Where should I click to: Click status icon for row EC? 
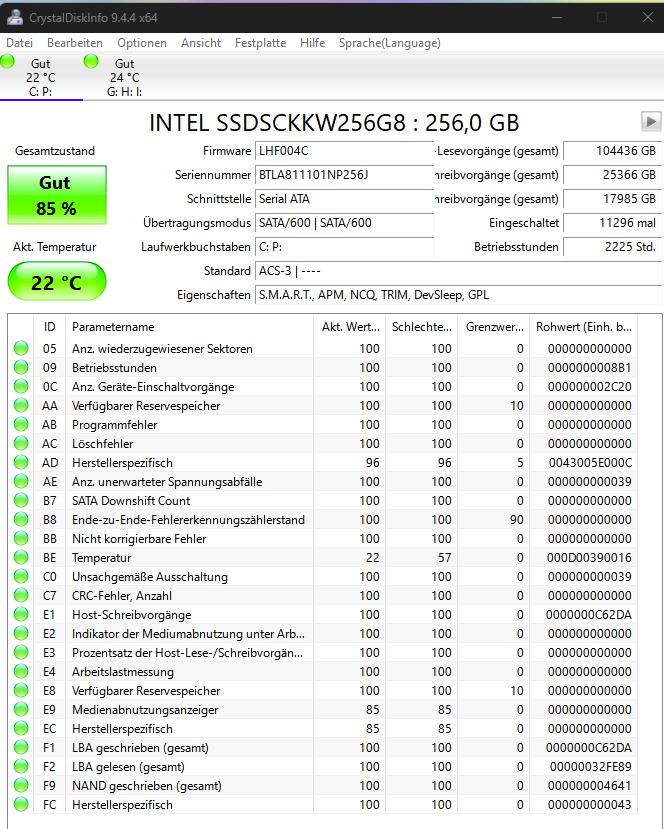coord(21,729)
